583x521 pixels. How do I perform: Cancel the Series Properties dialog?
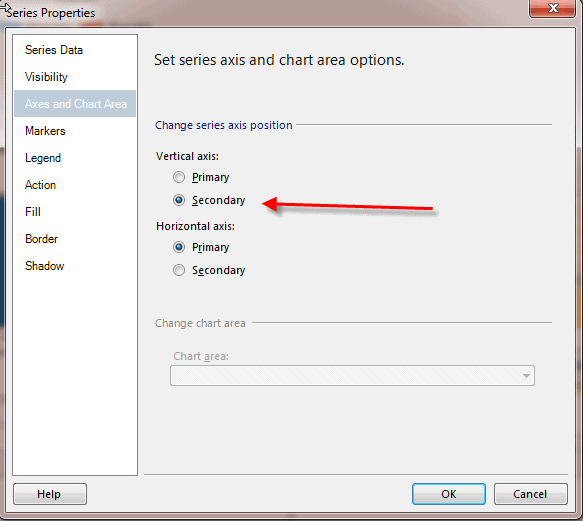[531, 494]
